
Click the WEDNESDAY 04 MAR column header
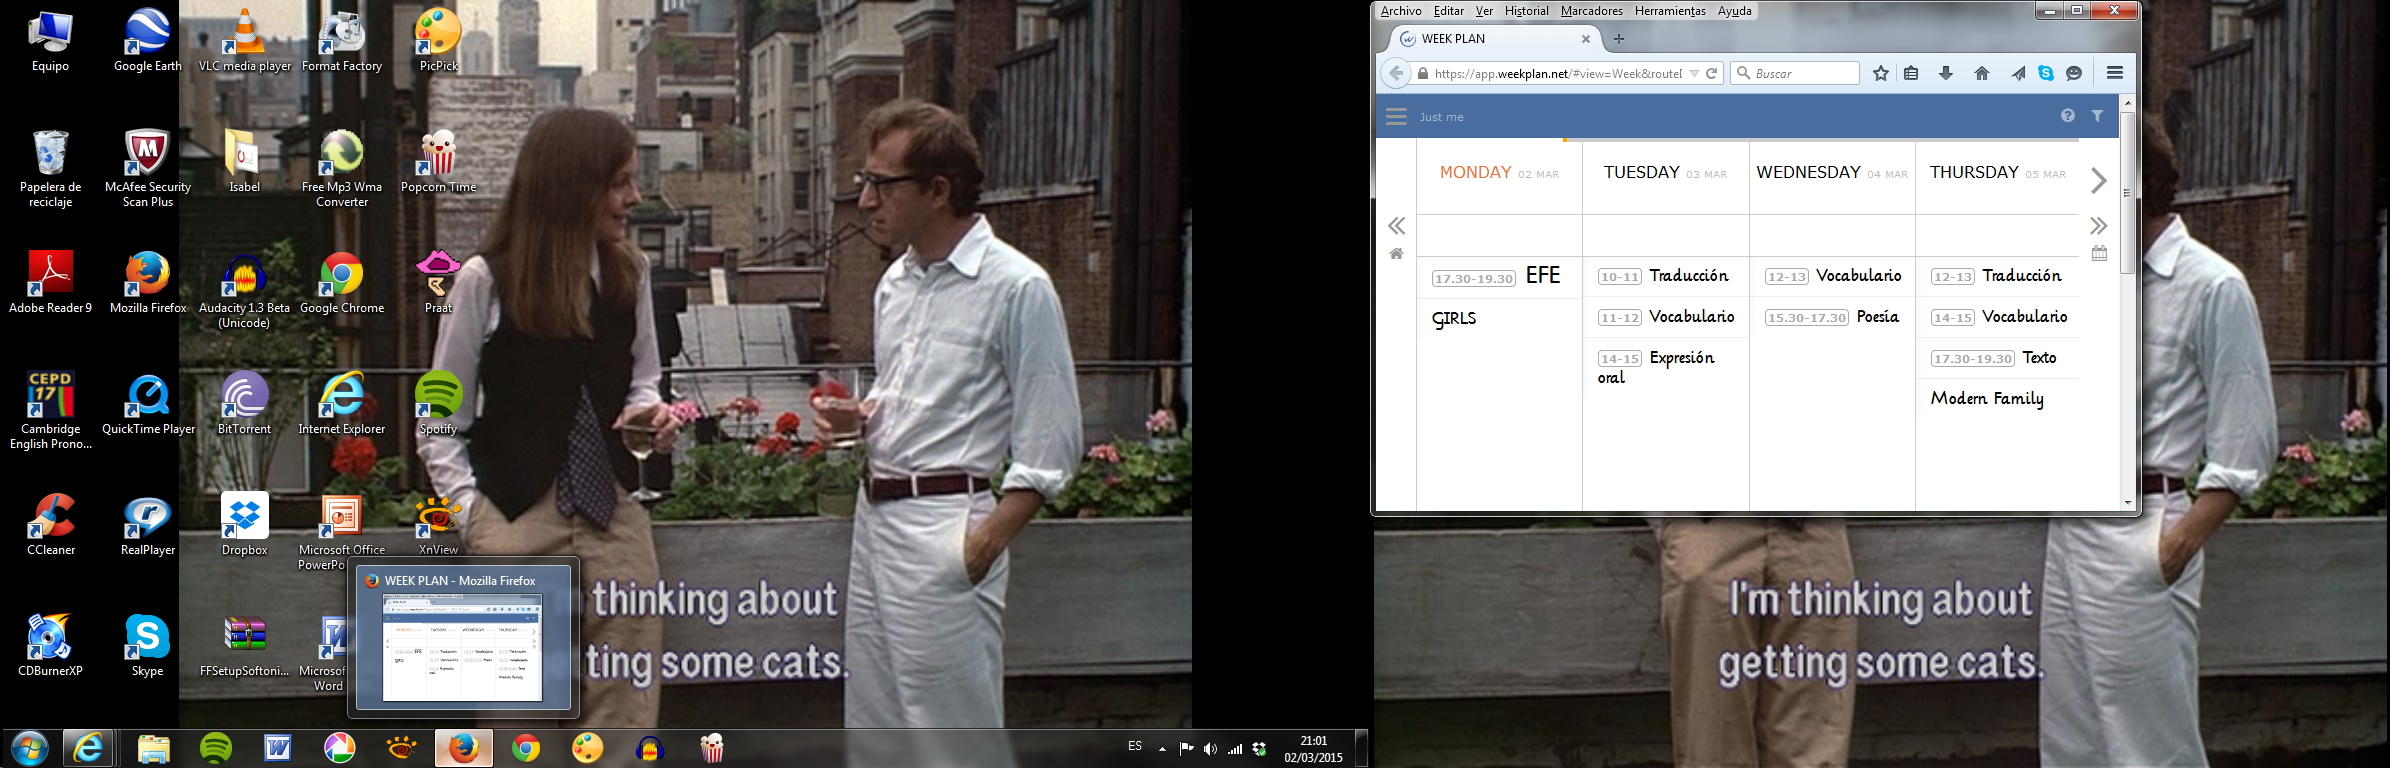point(1832,172)
